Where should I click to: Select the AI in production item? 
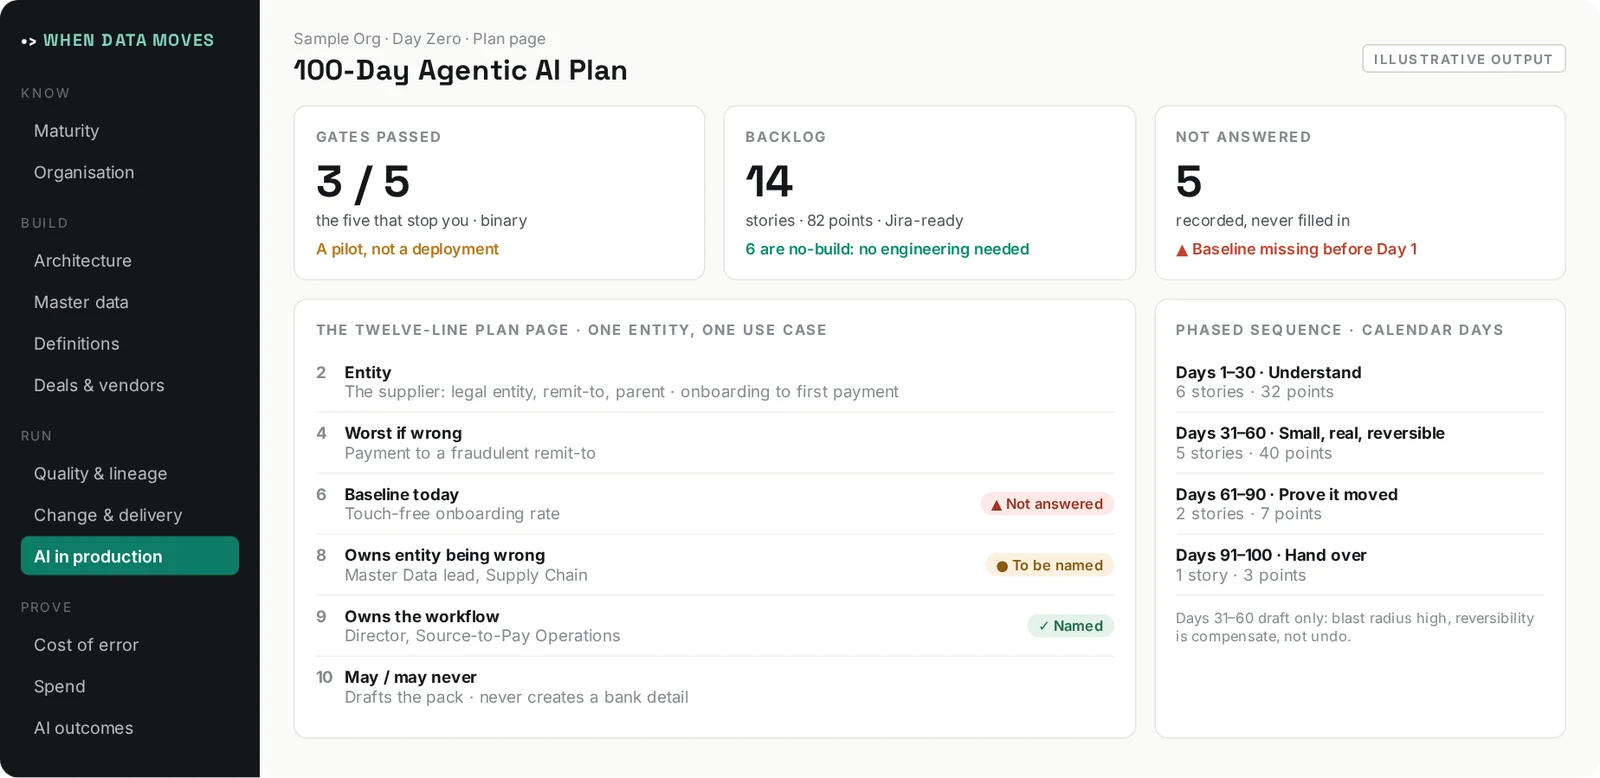[129, 556]
